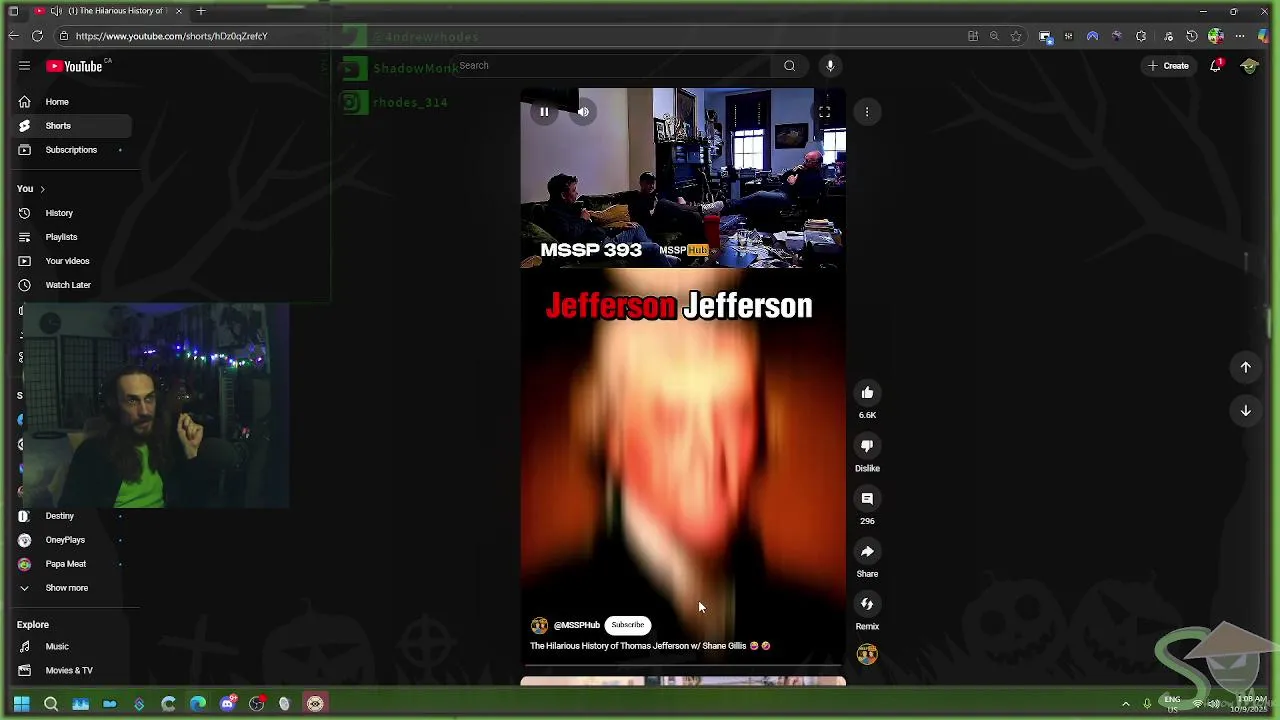
Task: Enter fullscreen on the Short
Action: pyautogui.click(x=824, y=112)
